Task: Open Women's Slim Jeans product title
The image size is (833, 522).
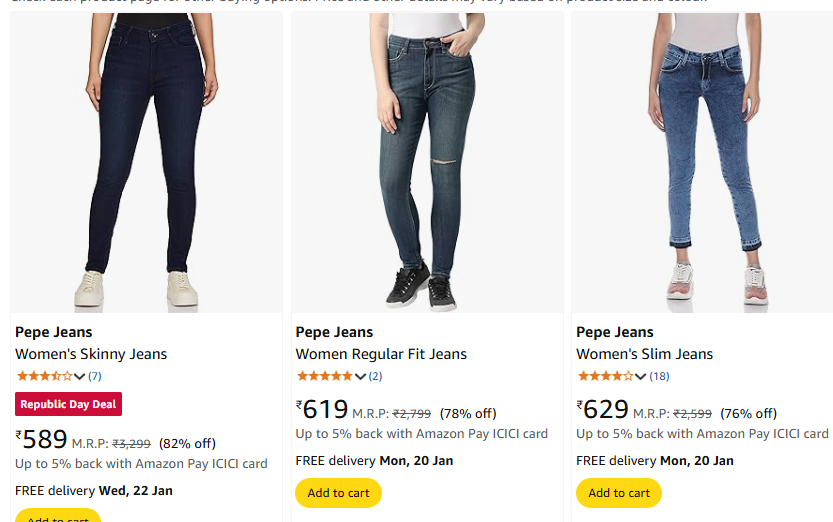Action: [x=644, y=354]
